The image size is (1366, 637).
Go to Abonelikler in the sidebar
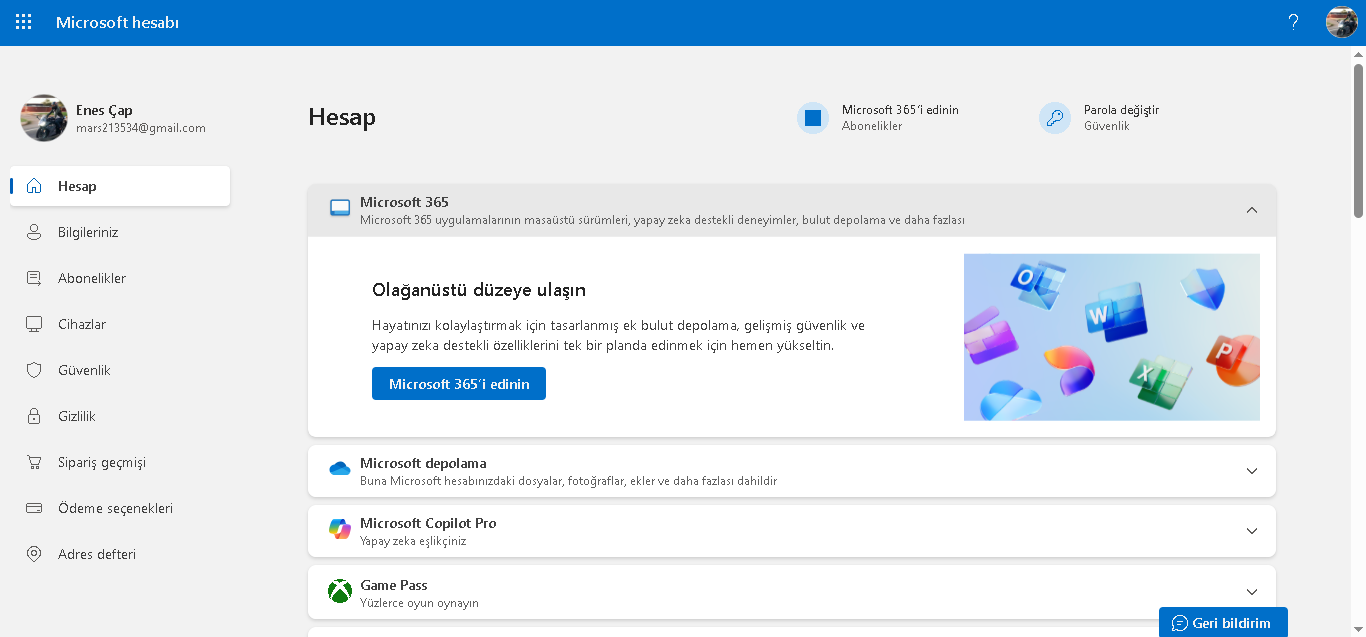coord(120,278)
